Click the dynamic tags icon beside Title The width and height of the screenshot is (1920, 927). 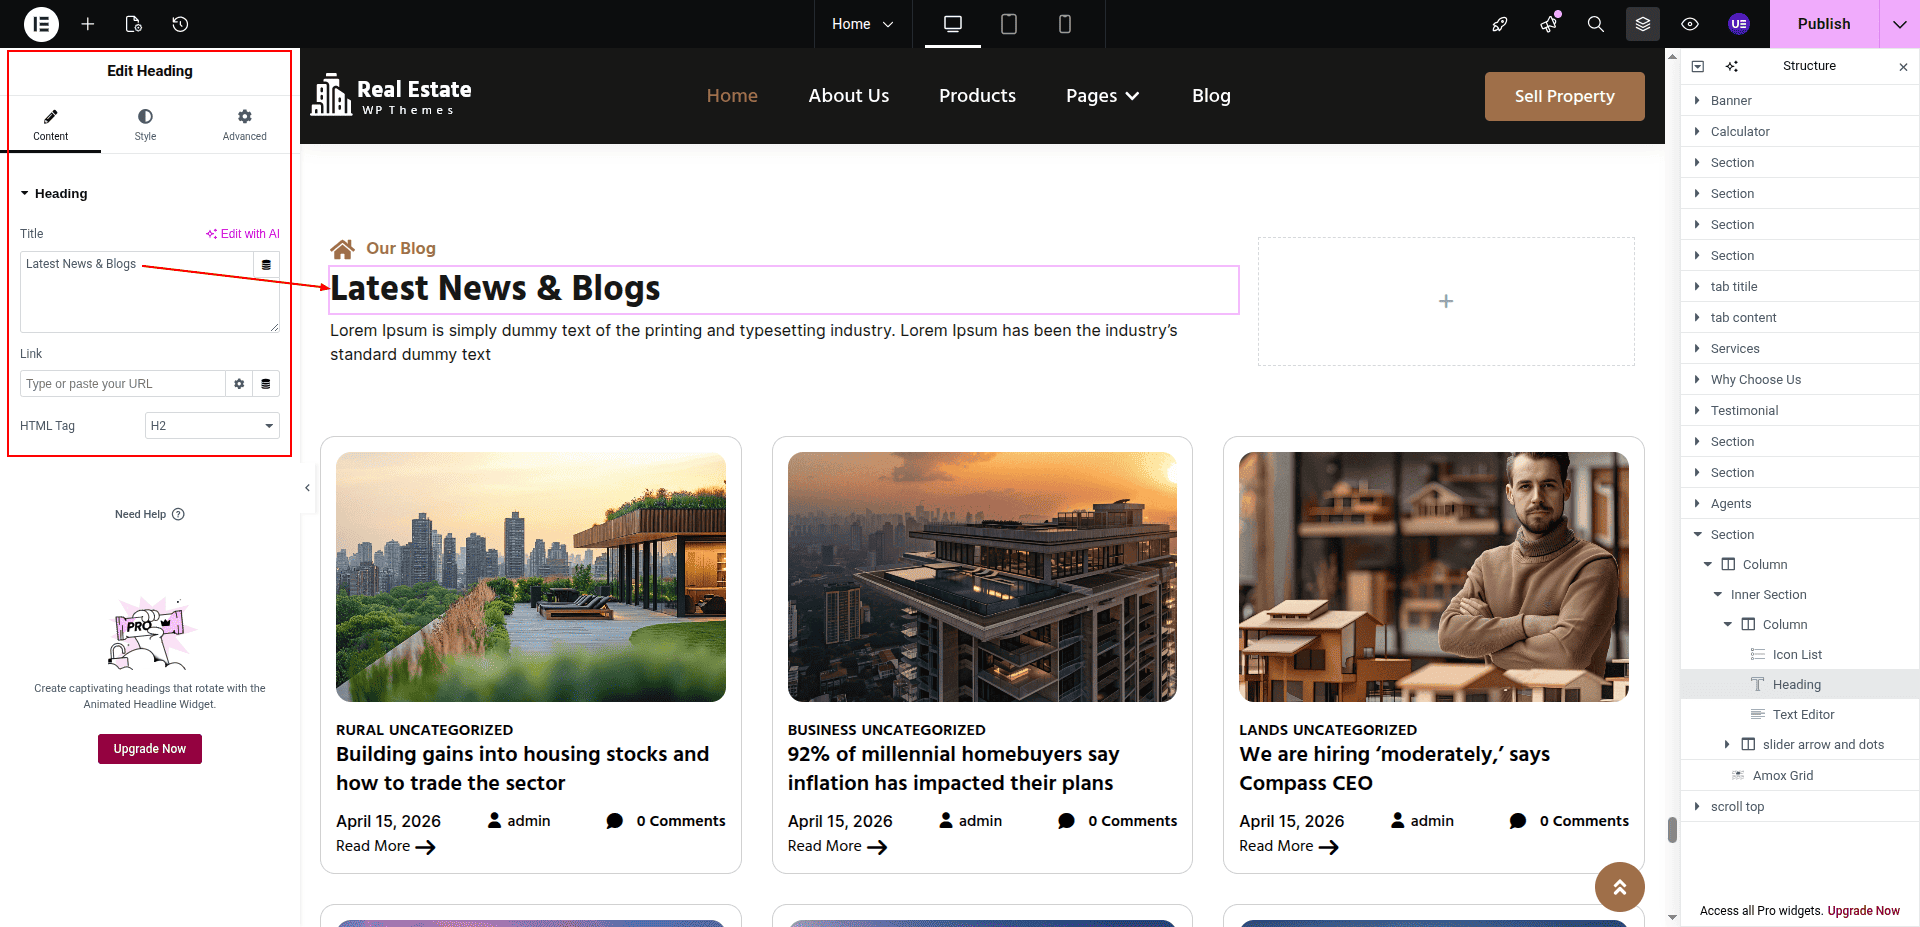[266, 265]
